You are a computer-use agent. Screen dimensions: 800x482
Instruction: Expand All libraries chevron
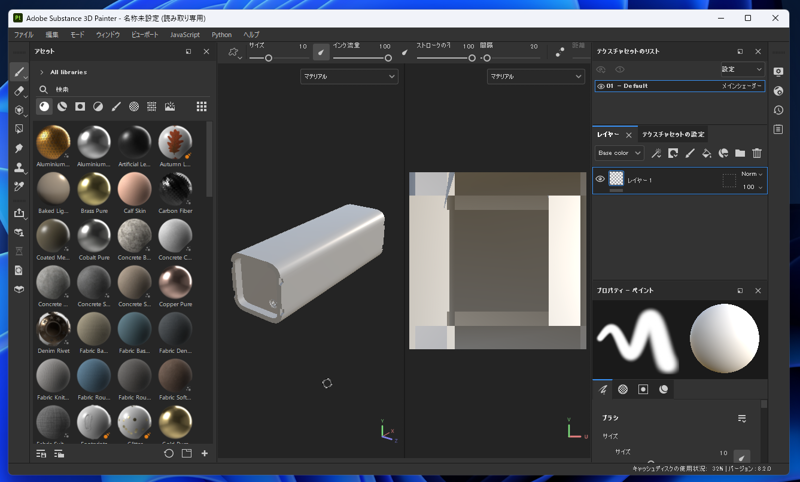42,72
